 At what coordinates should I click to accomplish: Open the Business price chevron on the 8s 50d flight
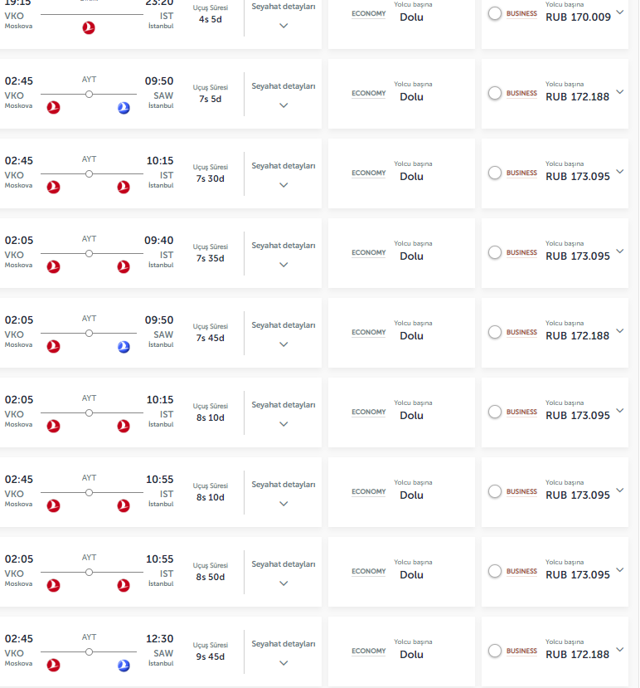(620, 570)
